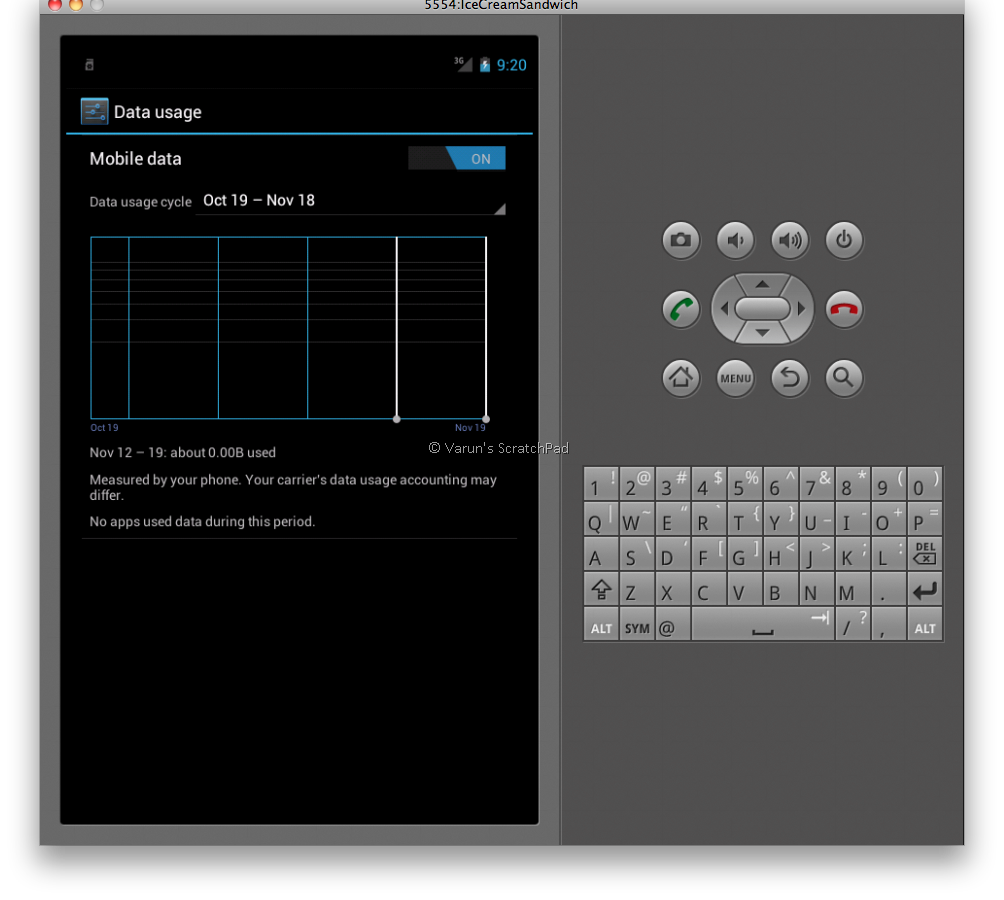The width and height of the screenshot is (1004, 900).
Task: Toggle Mobile data ON switch
Action: [x=457, y=158]
